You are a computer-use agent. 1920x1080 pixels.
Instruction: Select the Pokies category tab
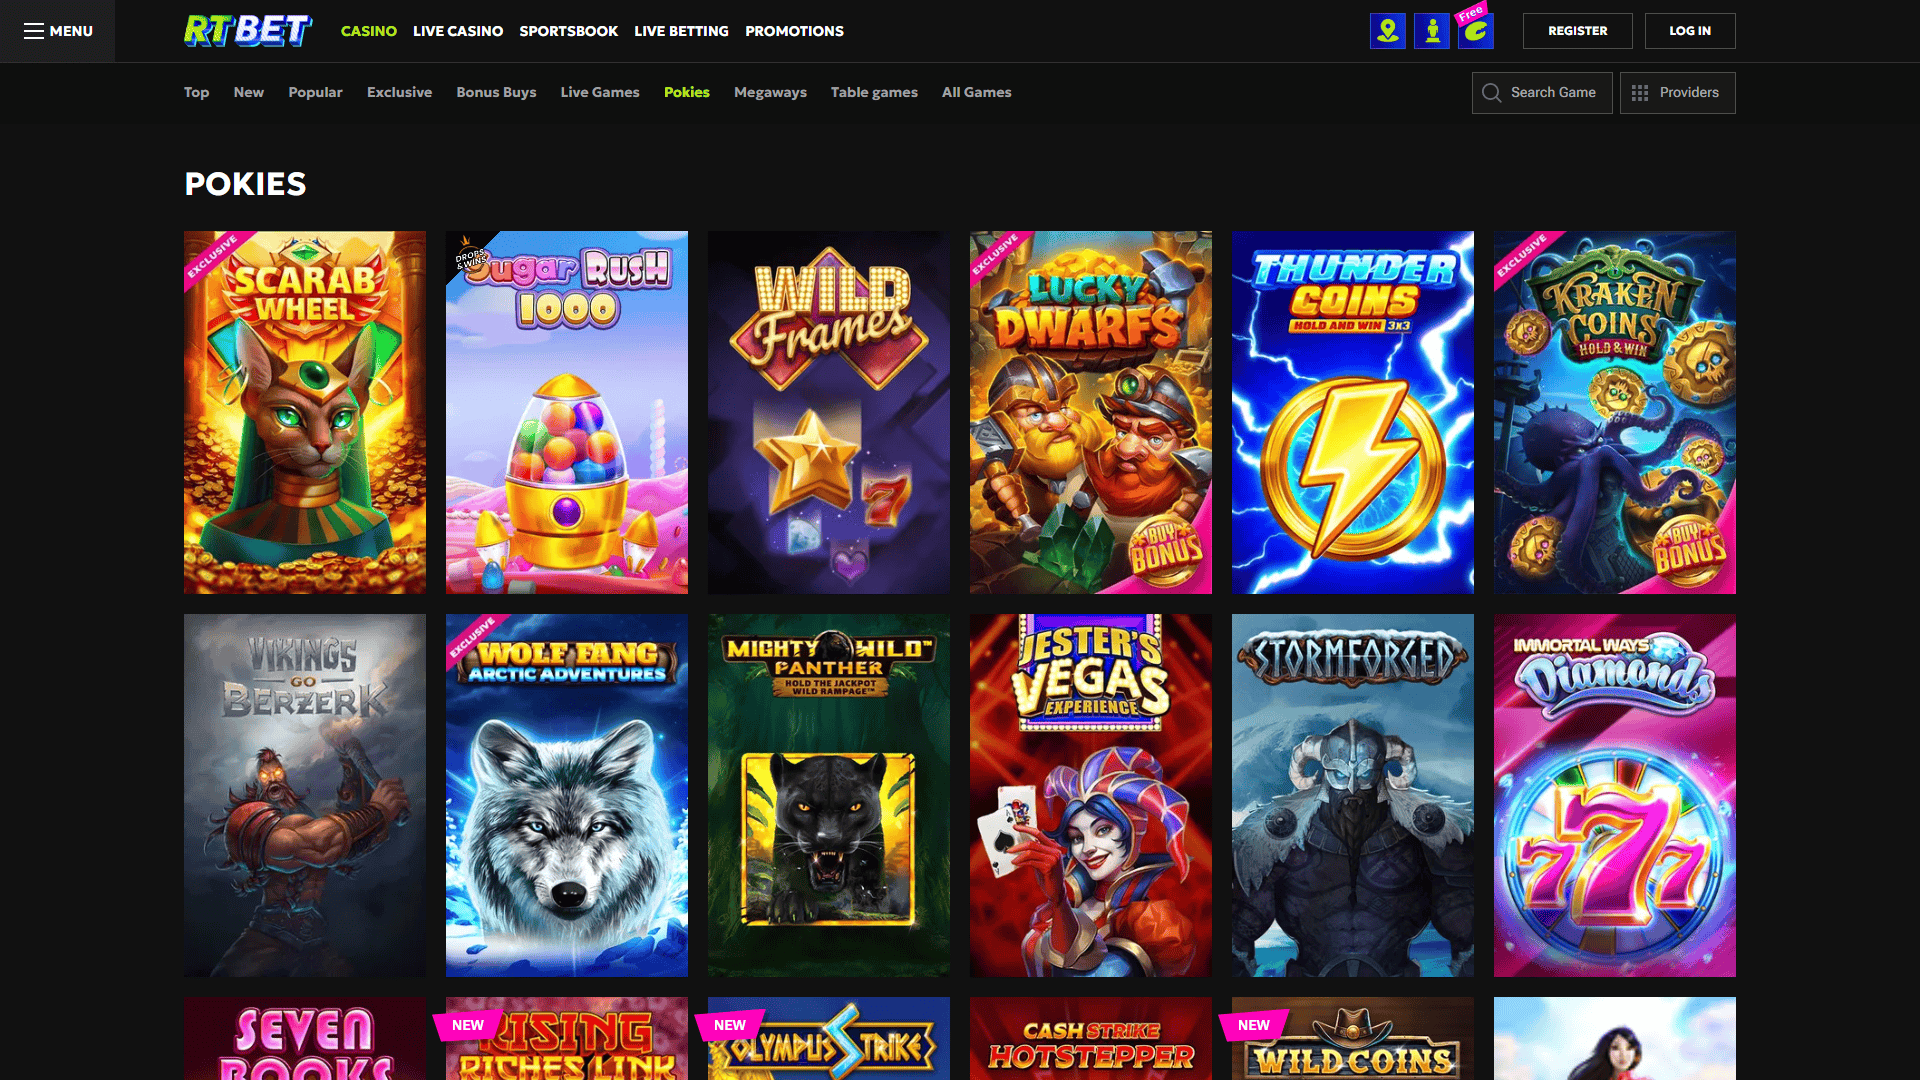click(687, 92)
